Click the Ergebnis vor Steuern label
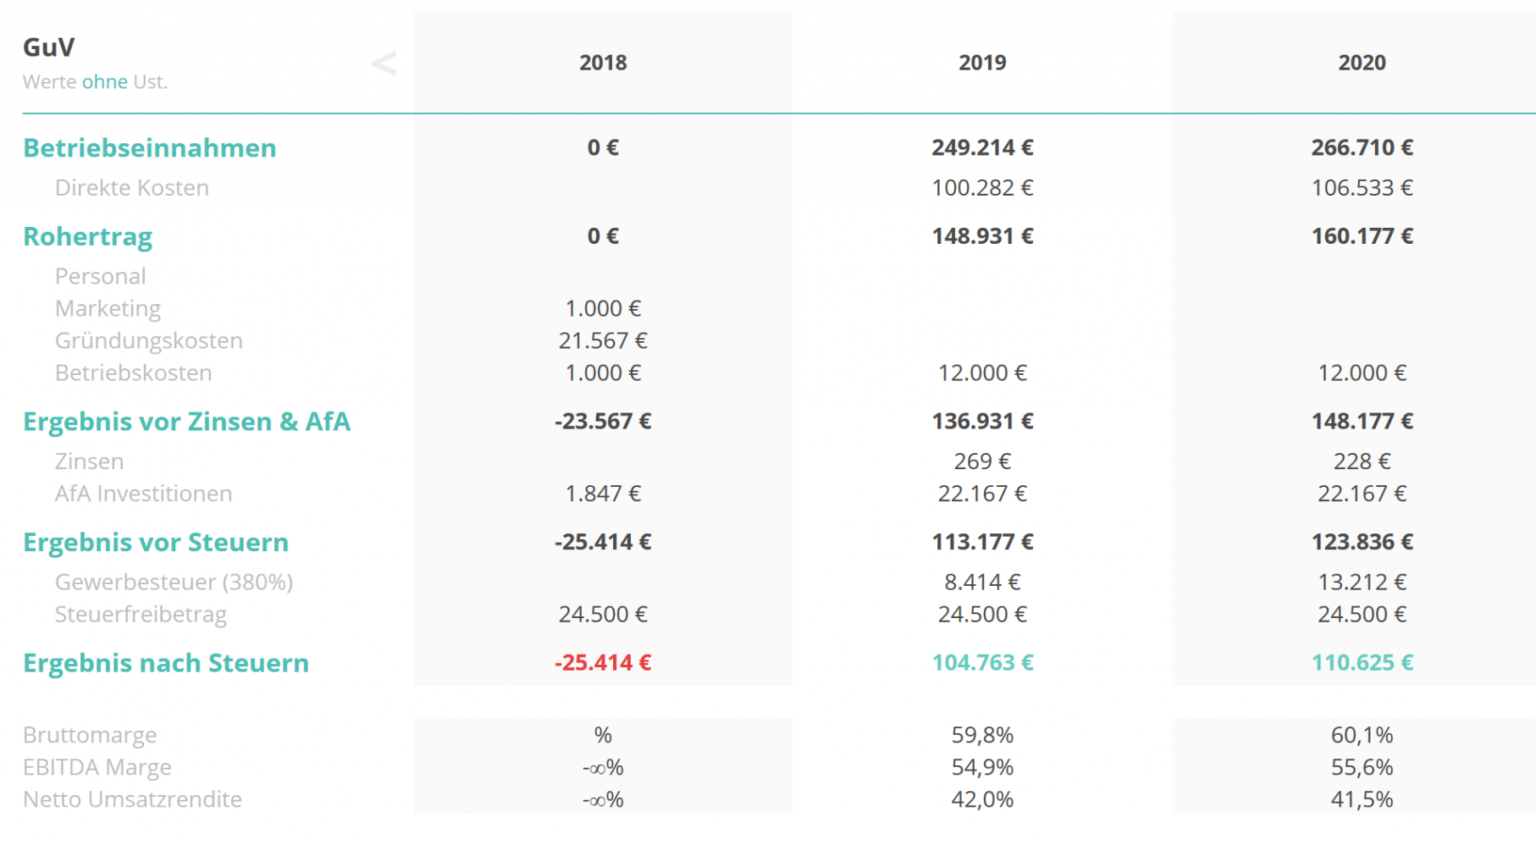Image resolution: width=1536 pixels, height=845 pixels. [x=156, y=543]
